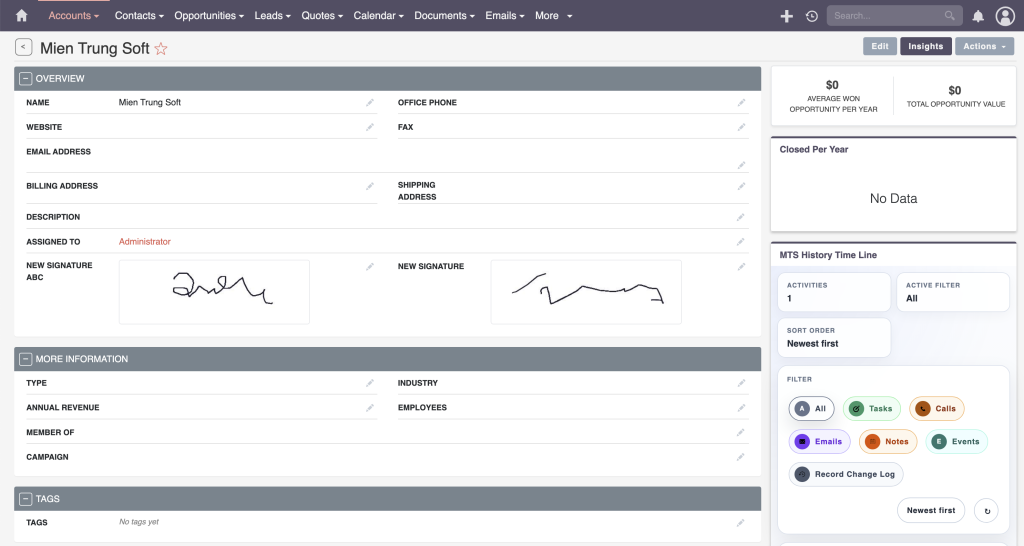Image resolution: width=1024 pixels, height=546 pixels.
Task: Click the Sort Order card
Action: click(834, 338)
